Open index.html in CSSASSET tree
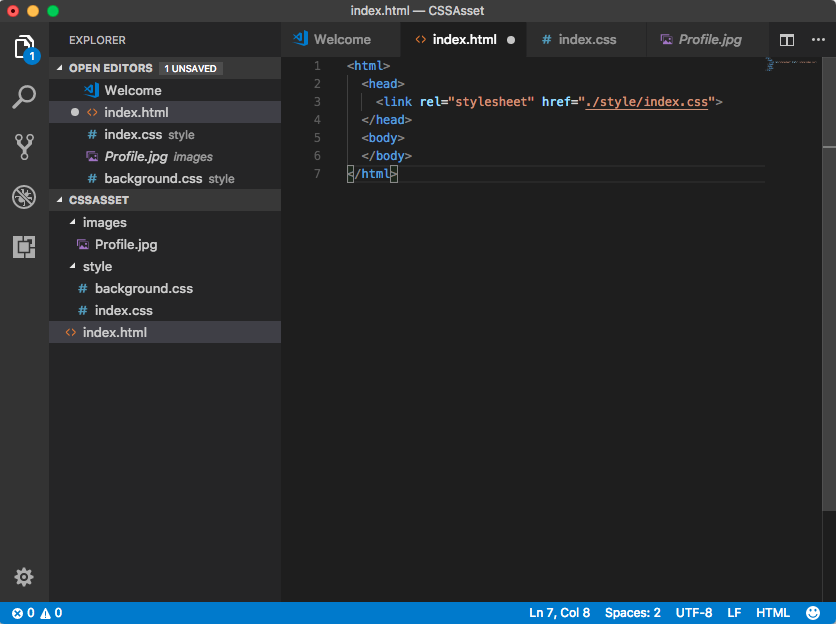836x624 pixels. tap(165, 332)
